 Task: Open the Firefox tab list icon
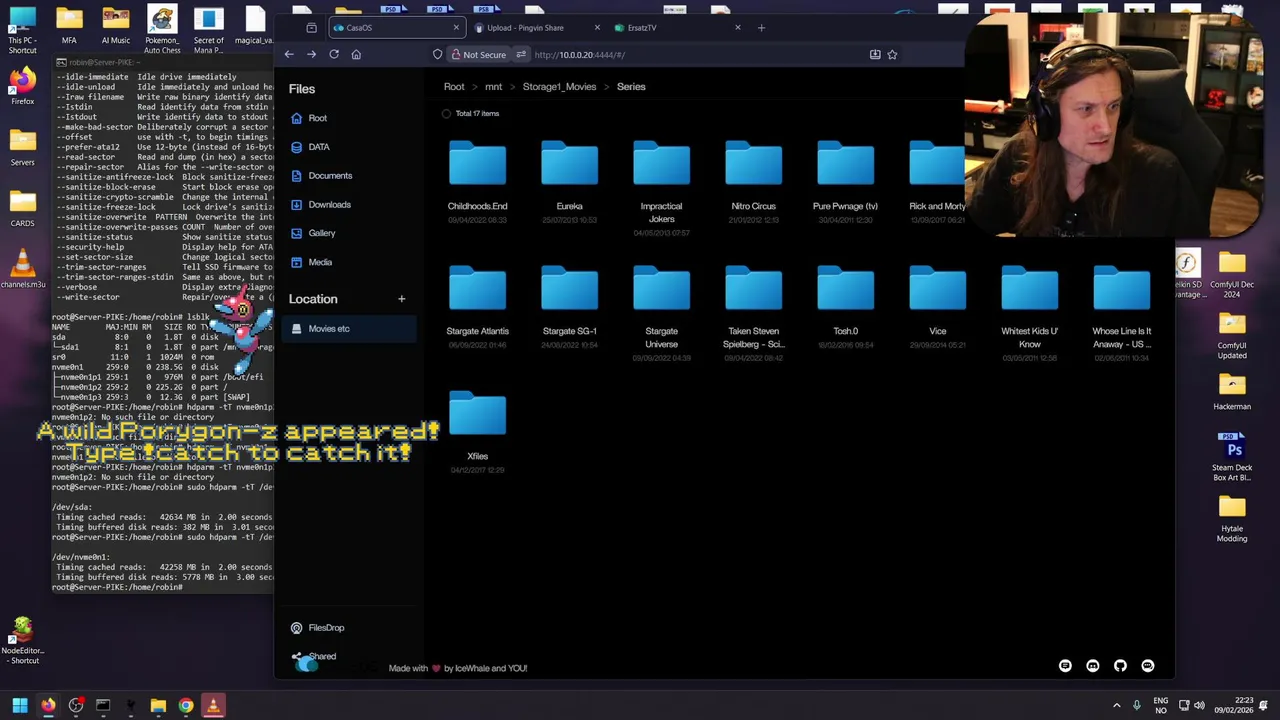311,28
